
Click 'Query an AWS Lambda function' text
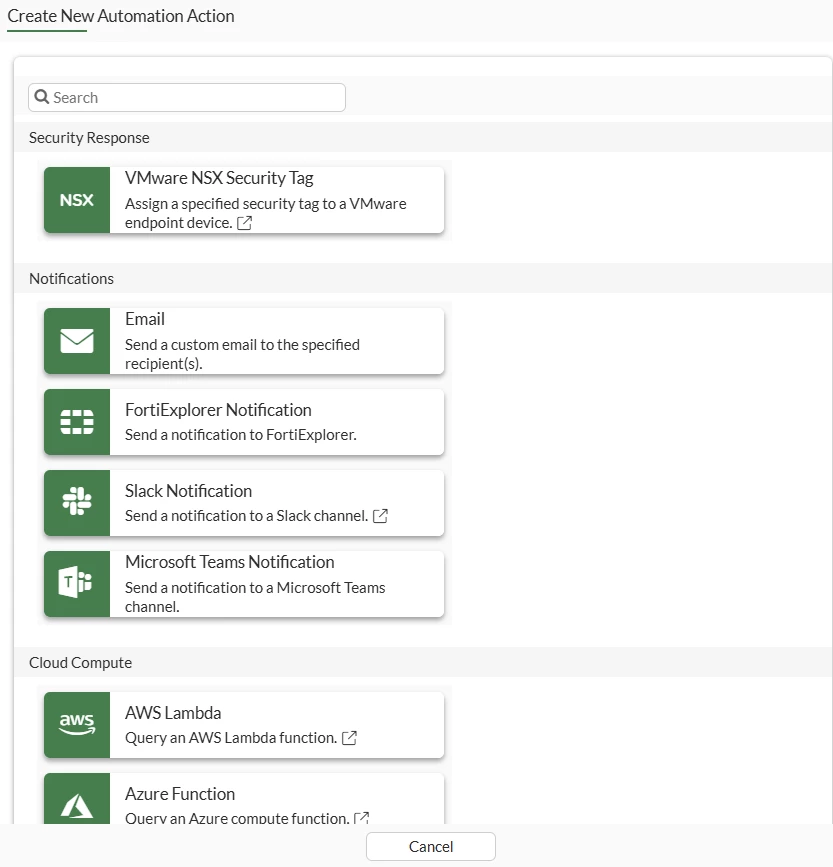pos(230,738)
